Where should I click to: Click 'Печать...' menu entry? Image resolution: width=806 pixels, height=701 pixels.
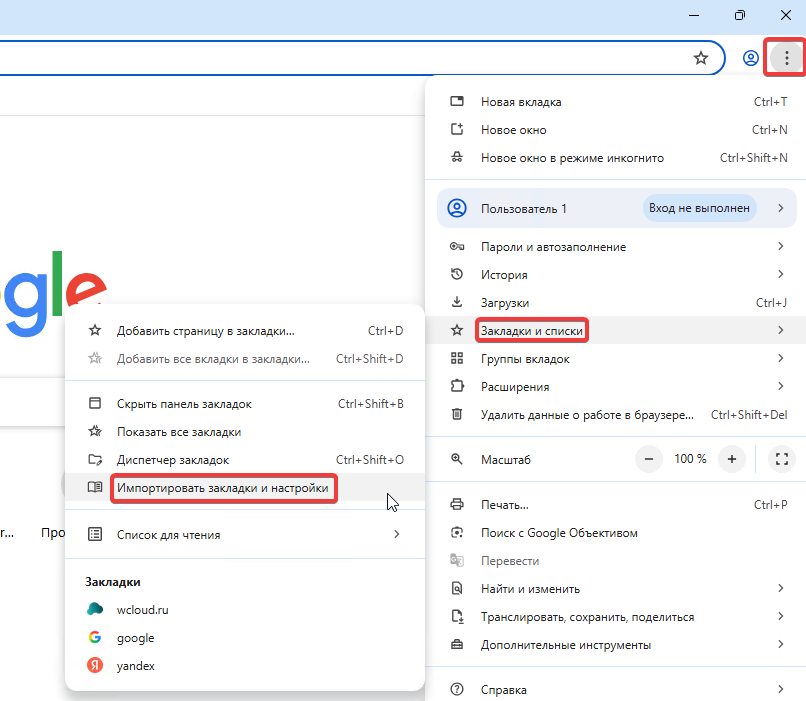pyautogui.click(x=505, y=505)
